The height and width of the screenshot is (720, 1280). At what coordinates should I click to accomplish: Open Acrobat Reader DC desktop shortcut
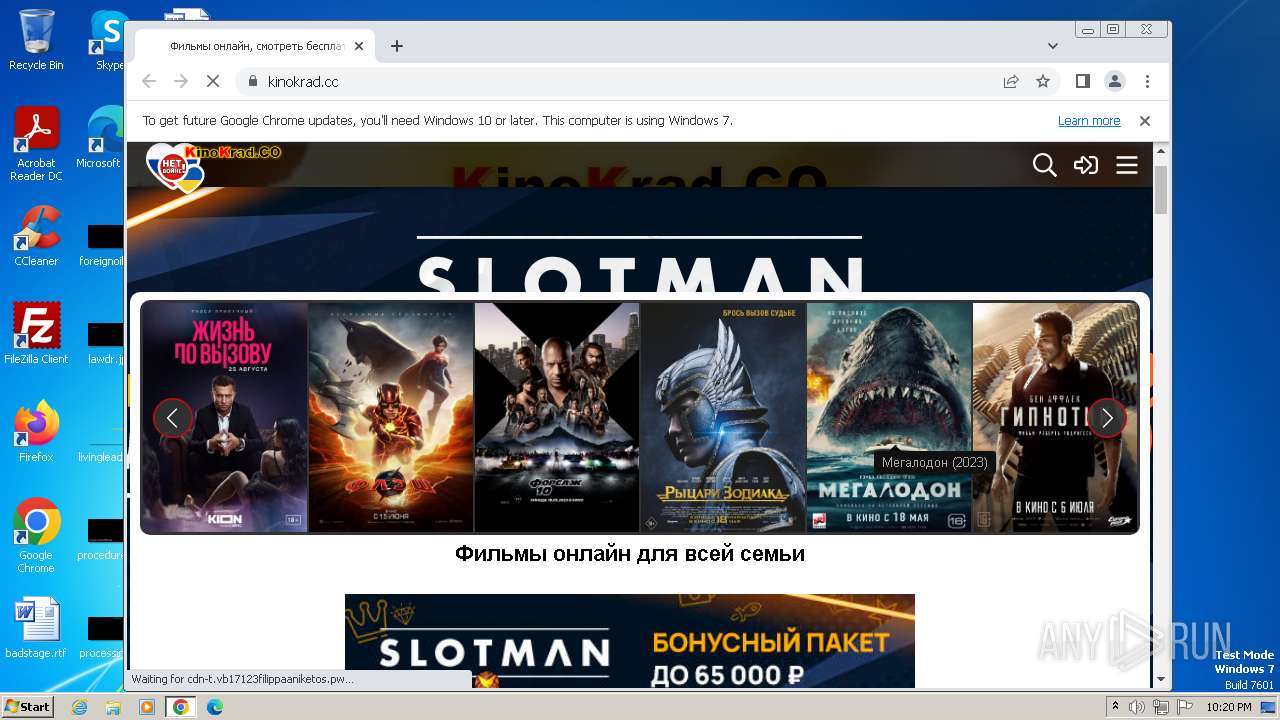(36, 144)
